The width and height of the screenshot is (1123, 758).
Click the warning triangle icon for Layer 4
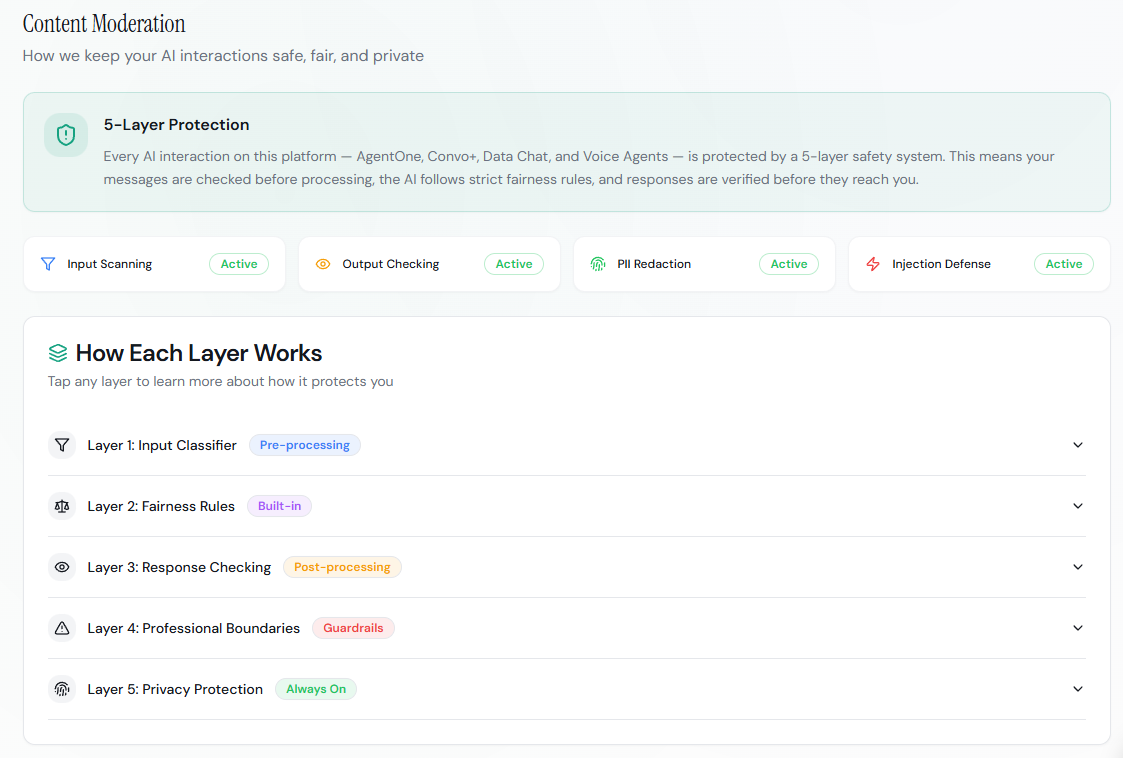pyautogui.click(x=62, y=628)
